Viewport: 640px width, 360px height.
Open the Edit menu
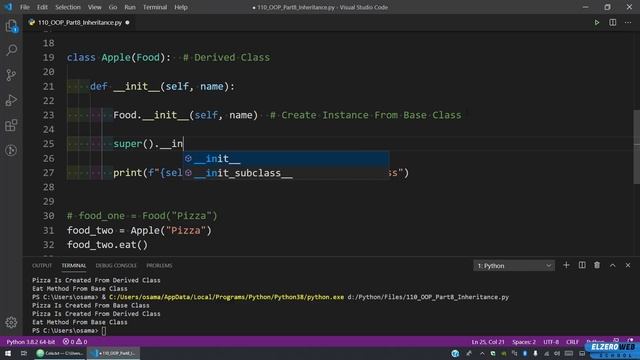point(42,7)
